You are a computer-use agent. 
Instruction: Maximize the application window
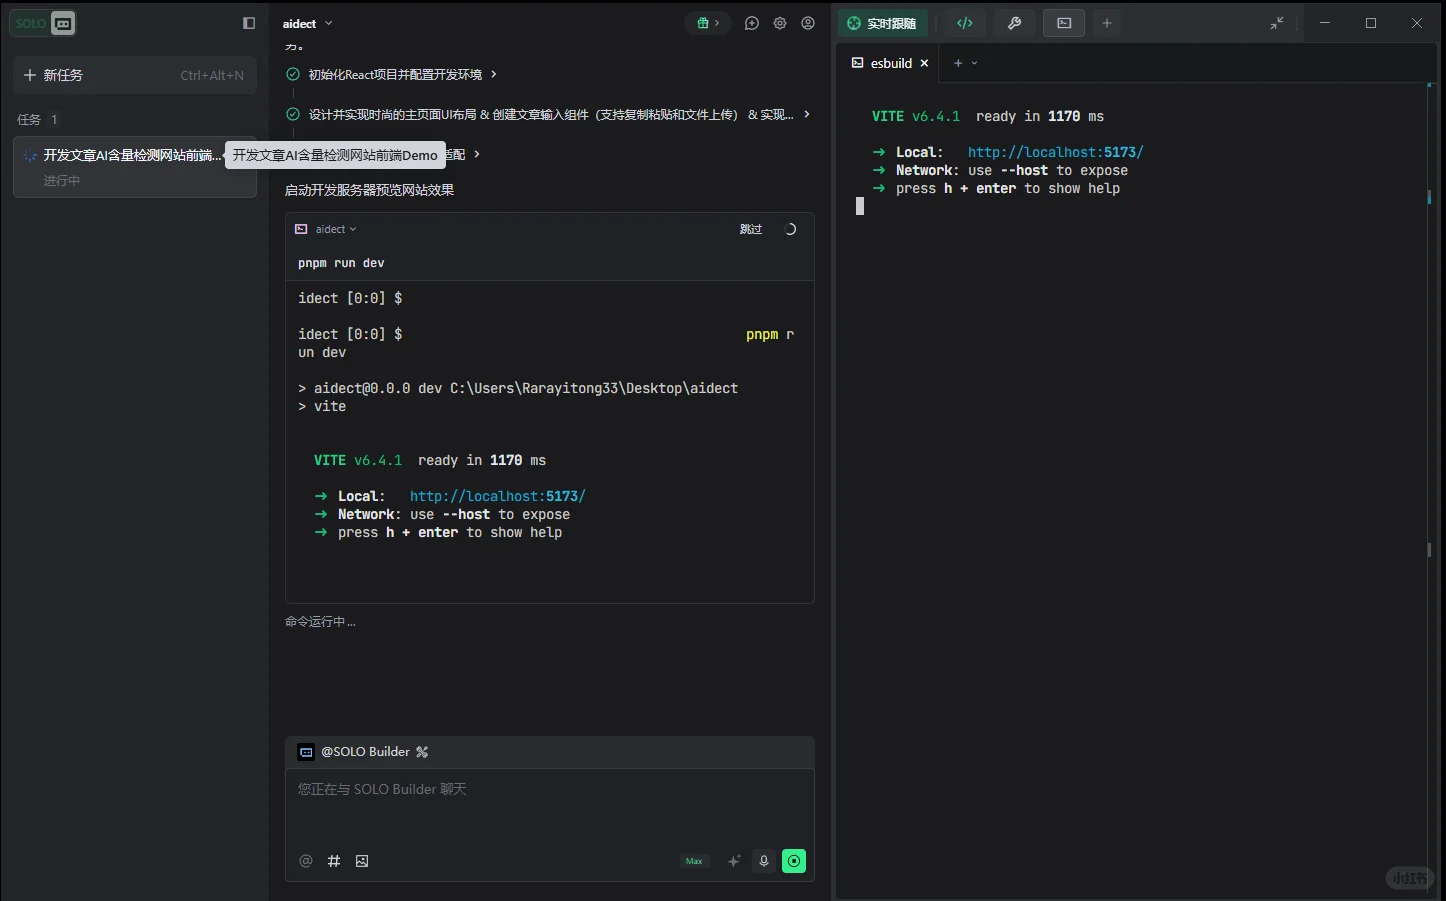pyautogui.click(x=1371, y=23)
